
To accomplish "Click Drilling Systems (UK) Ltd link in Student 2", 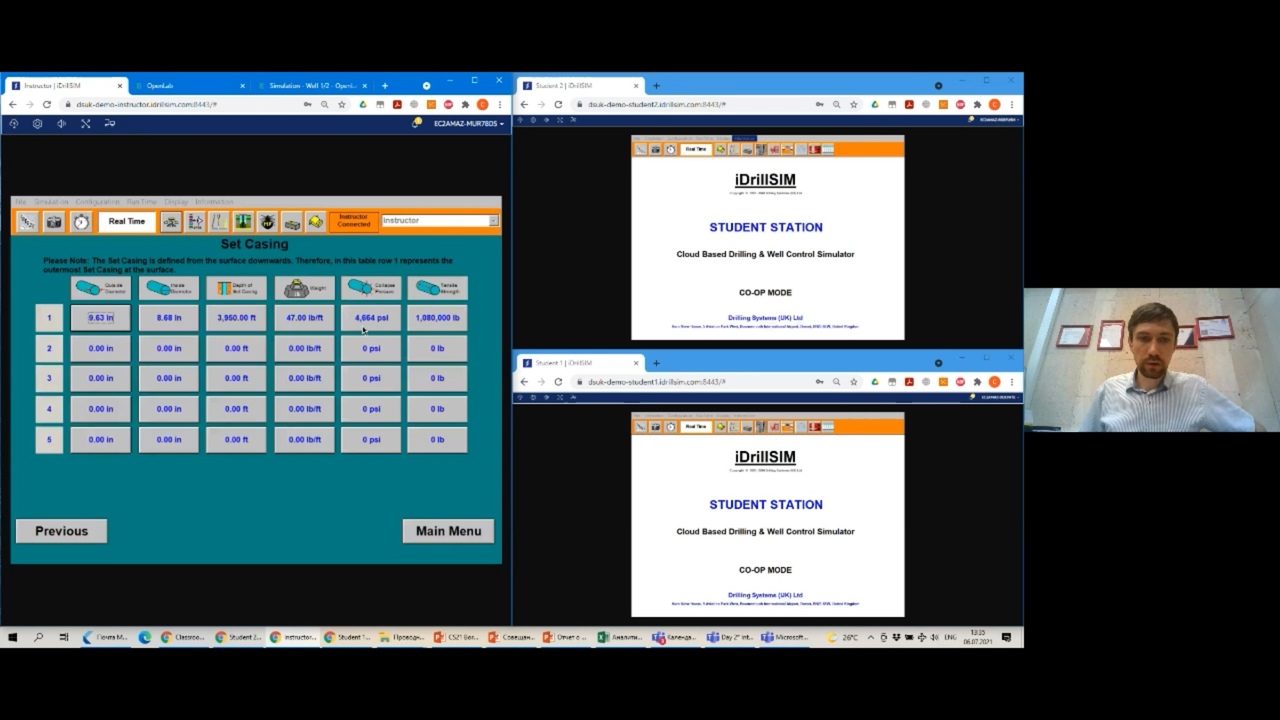I will (x=765, y=318).
